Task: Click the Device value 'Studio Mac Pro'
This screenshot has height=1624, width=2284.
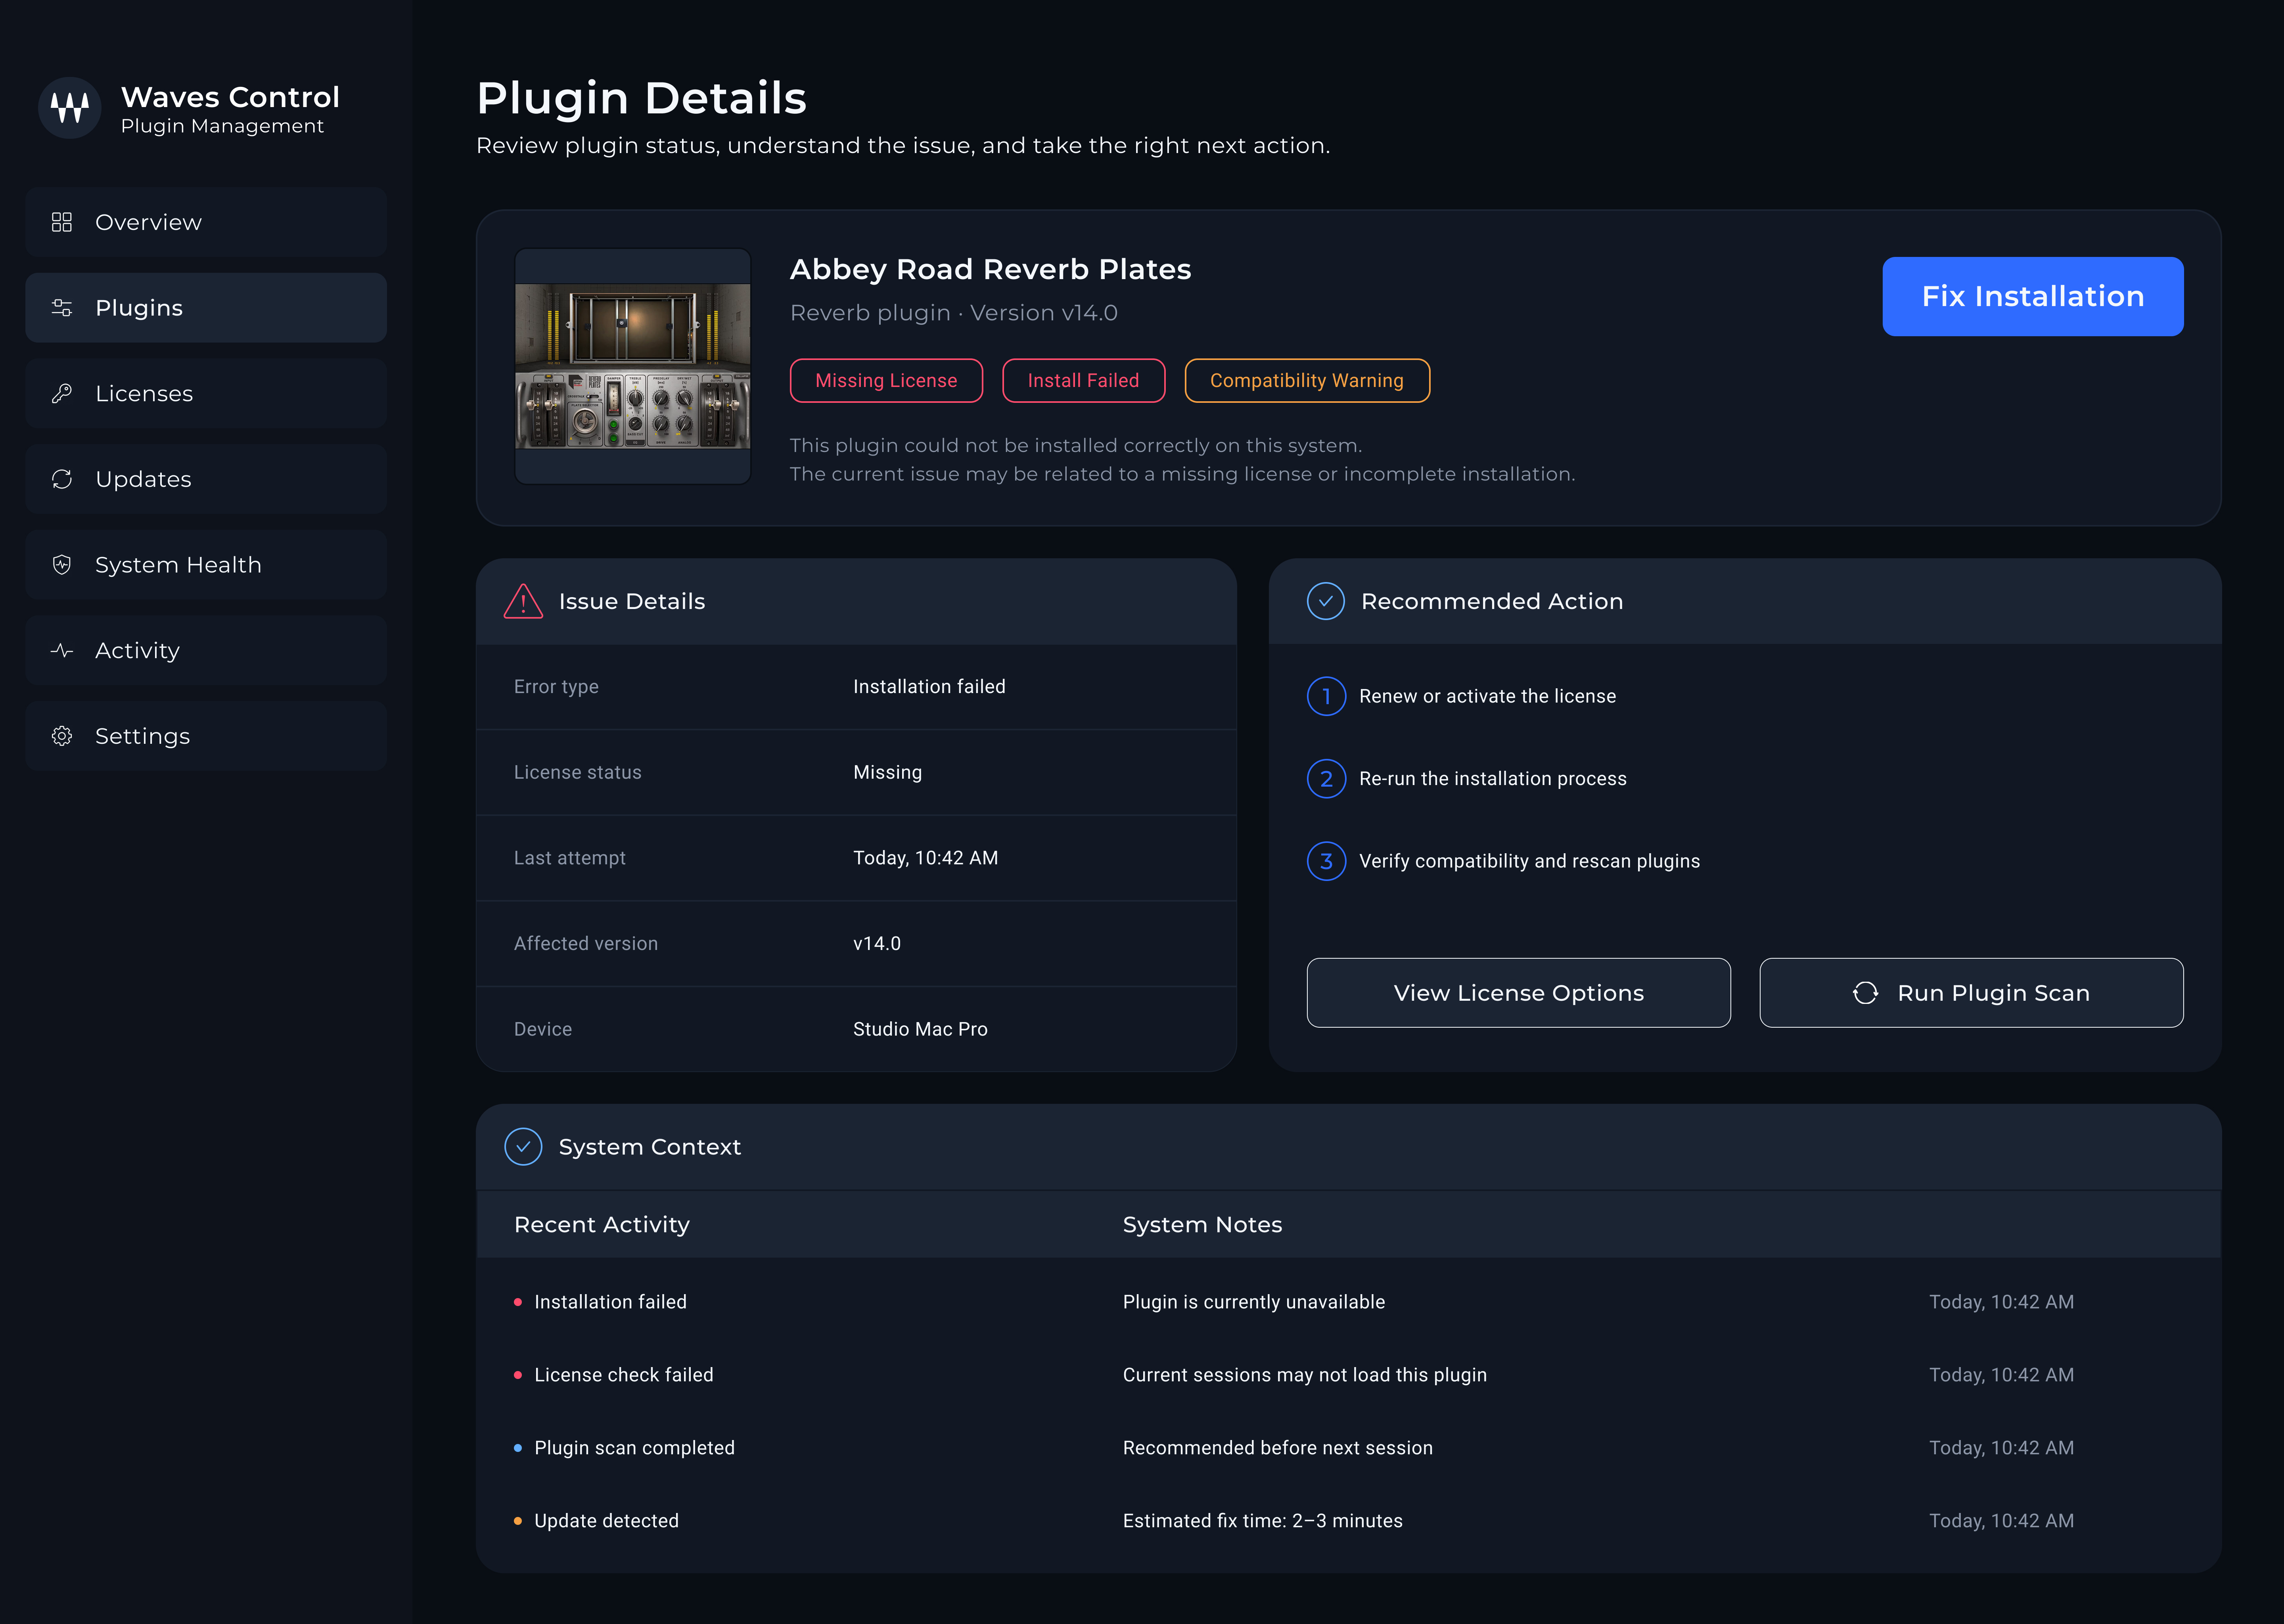Action: pyautogui.click(x=920, y=1029)
